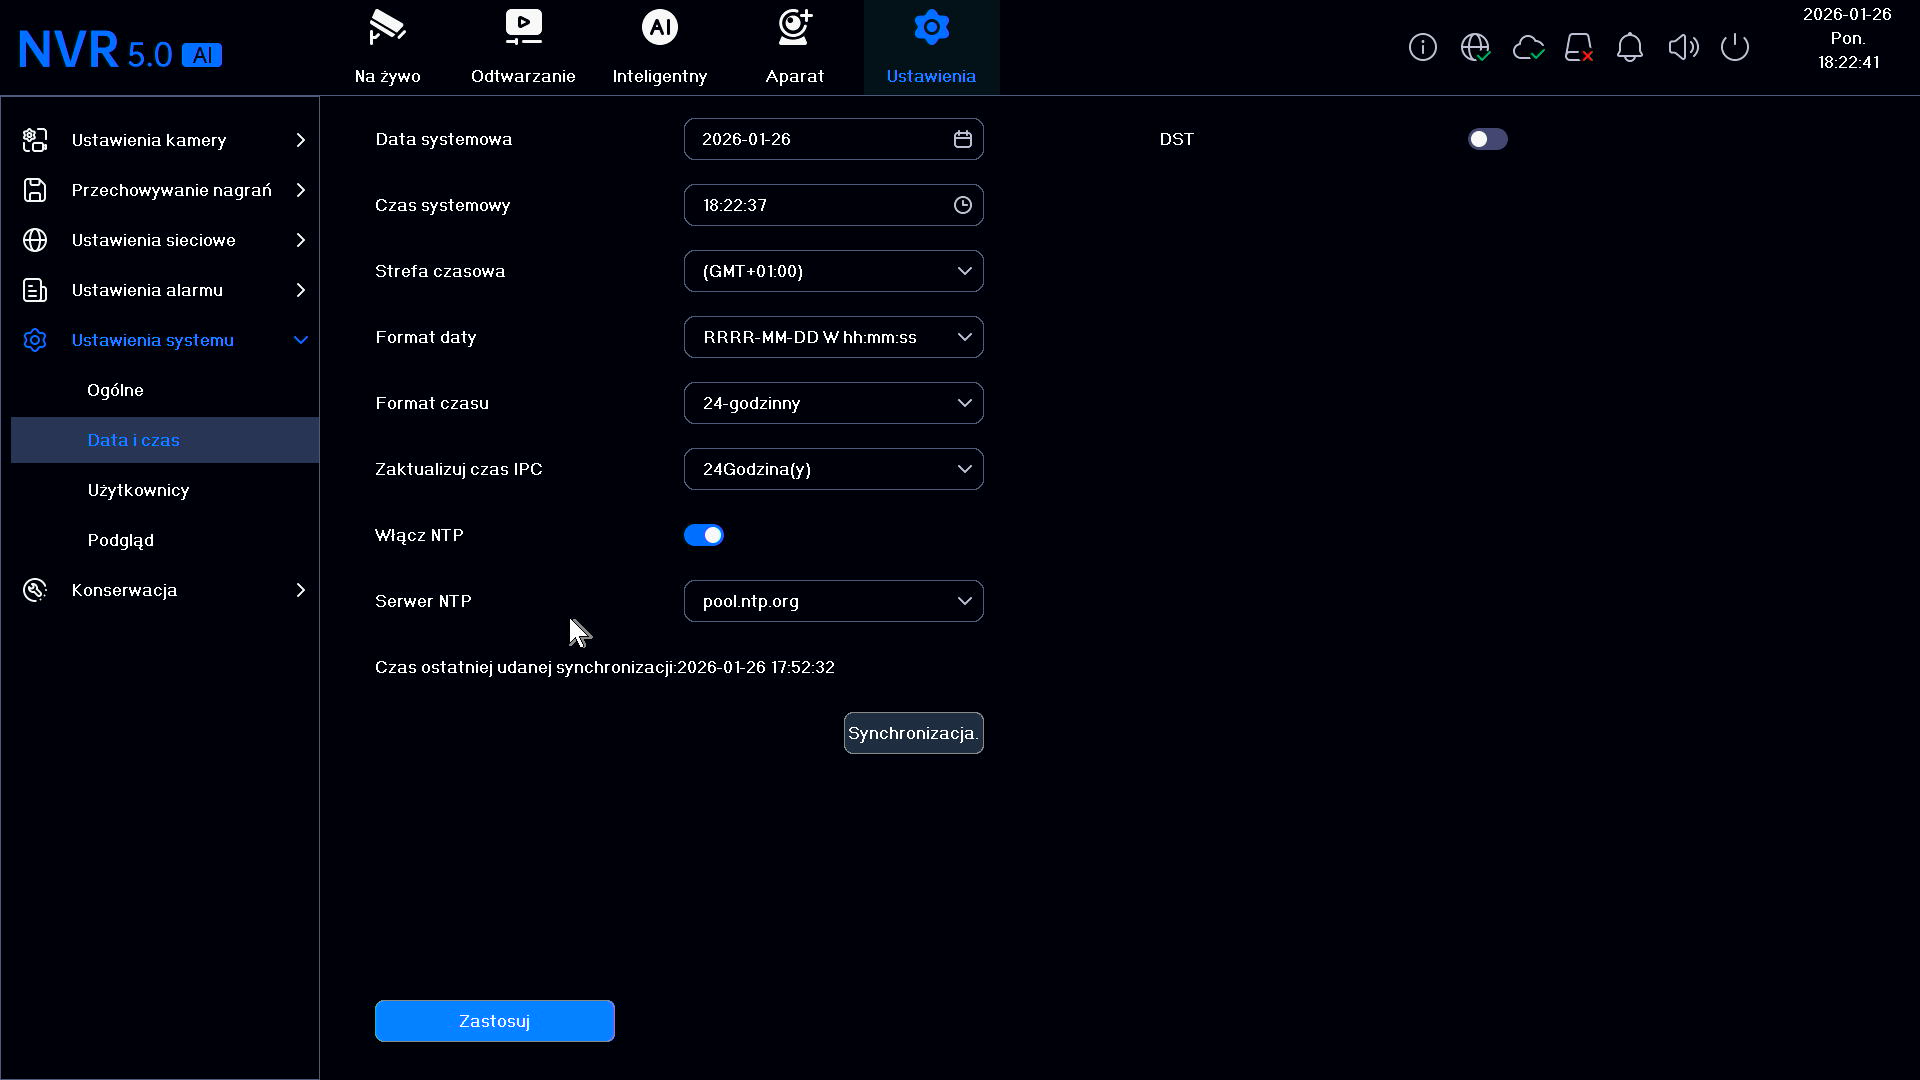Enable the DST toggle
The height and width of the screenshot is (1080, 1920).
click(x=1487, y=139)
